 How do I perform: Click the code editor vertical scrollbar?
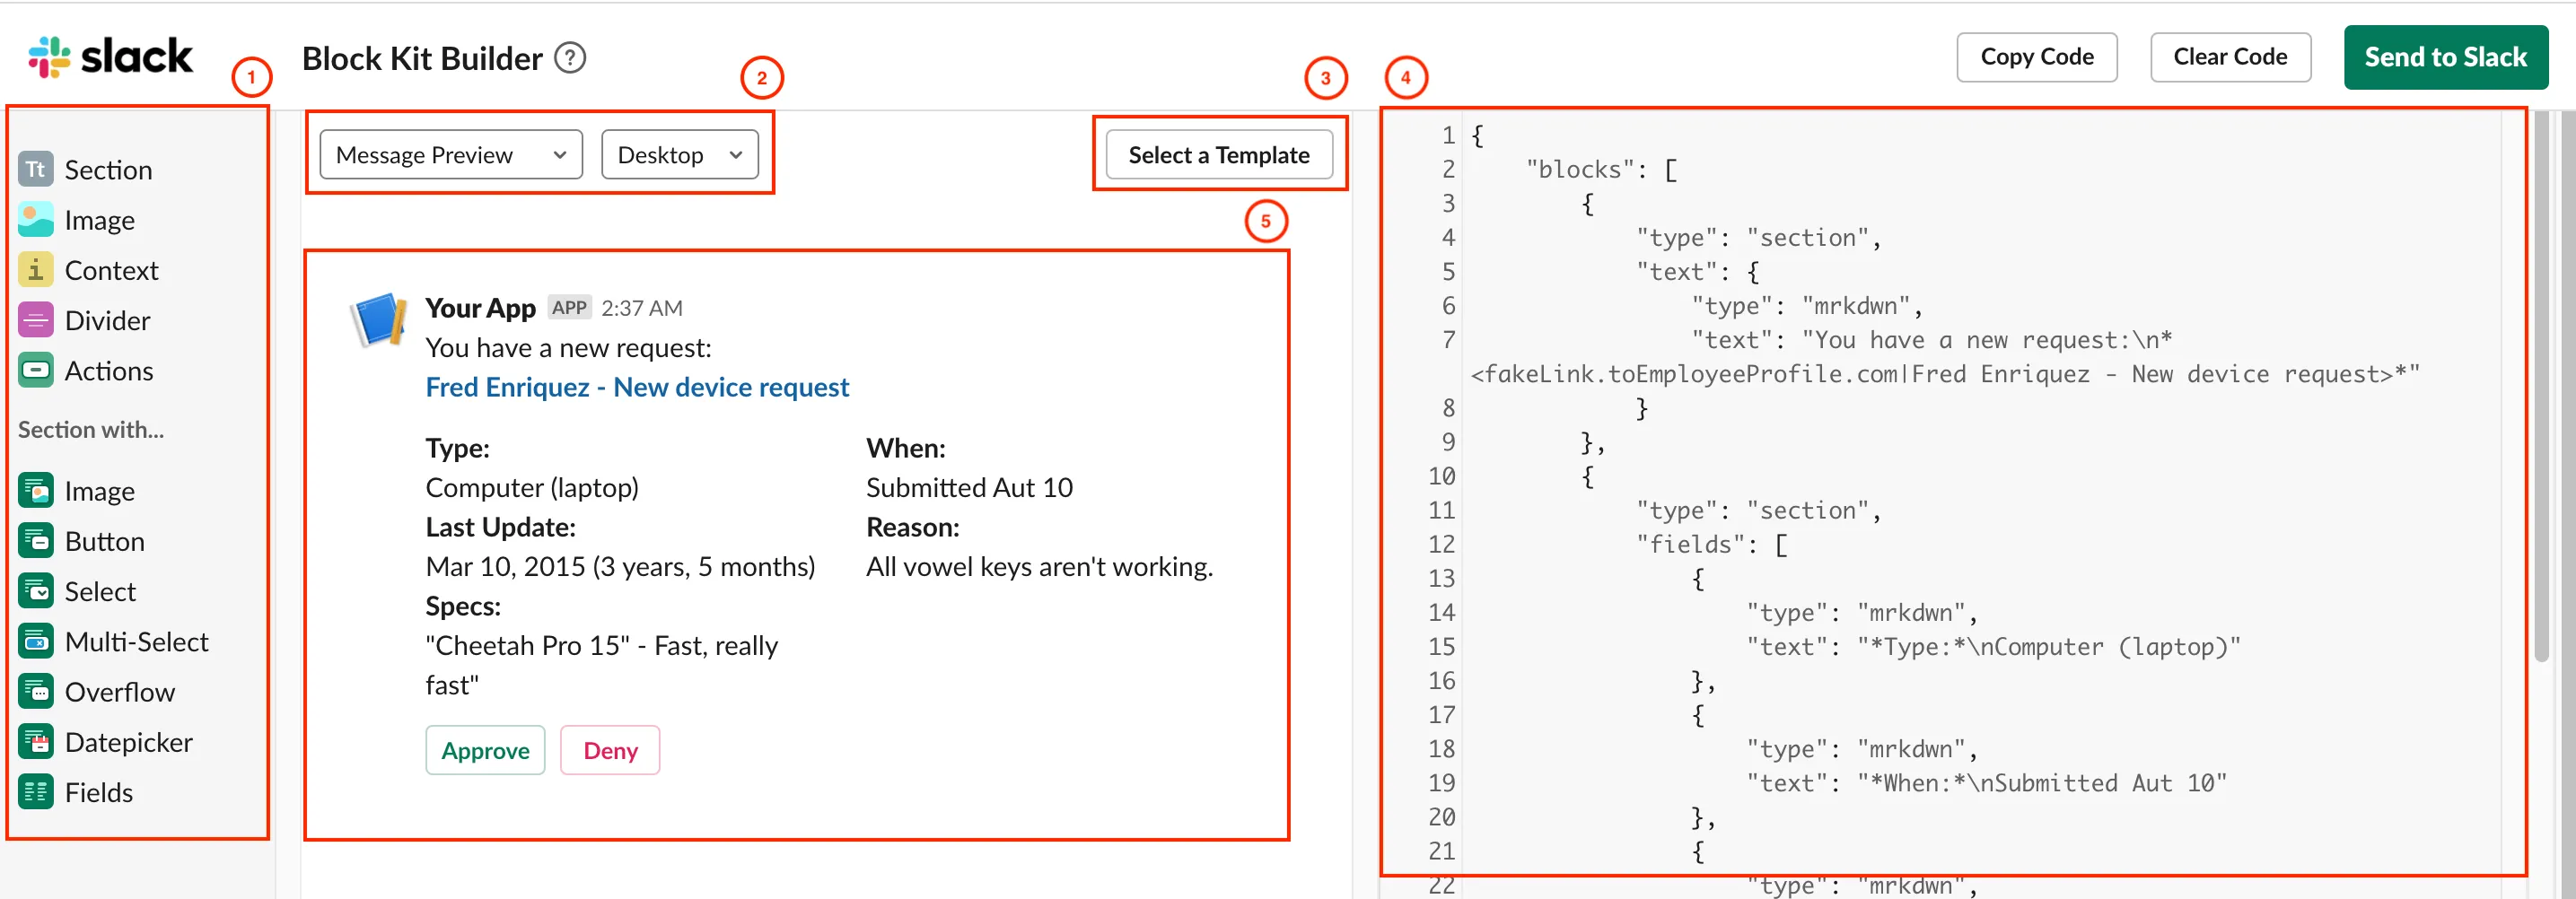2542,390
